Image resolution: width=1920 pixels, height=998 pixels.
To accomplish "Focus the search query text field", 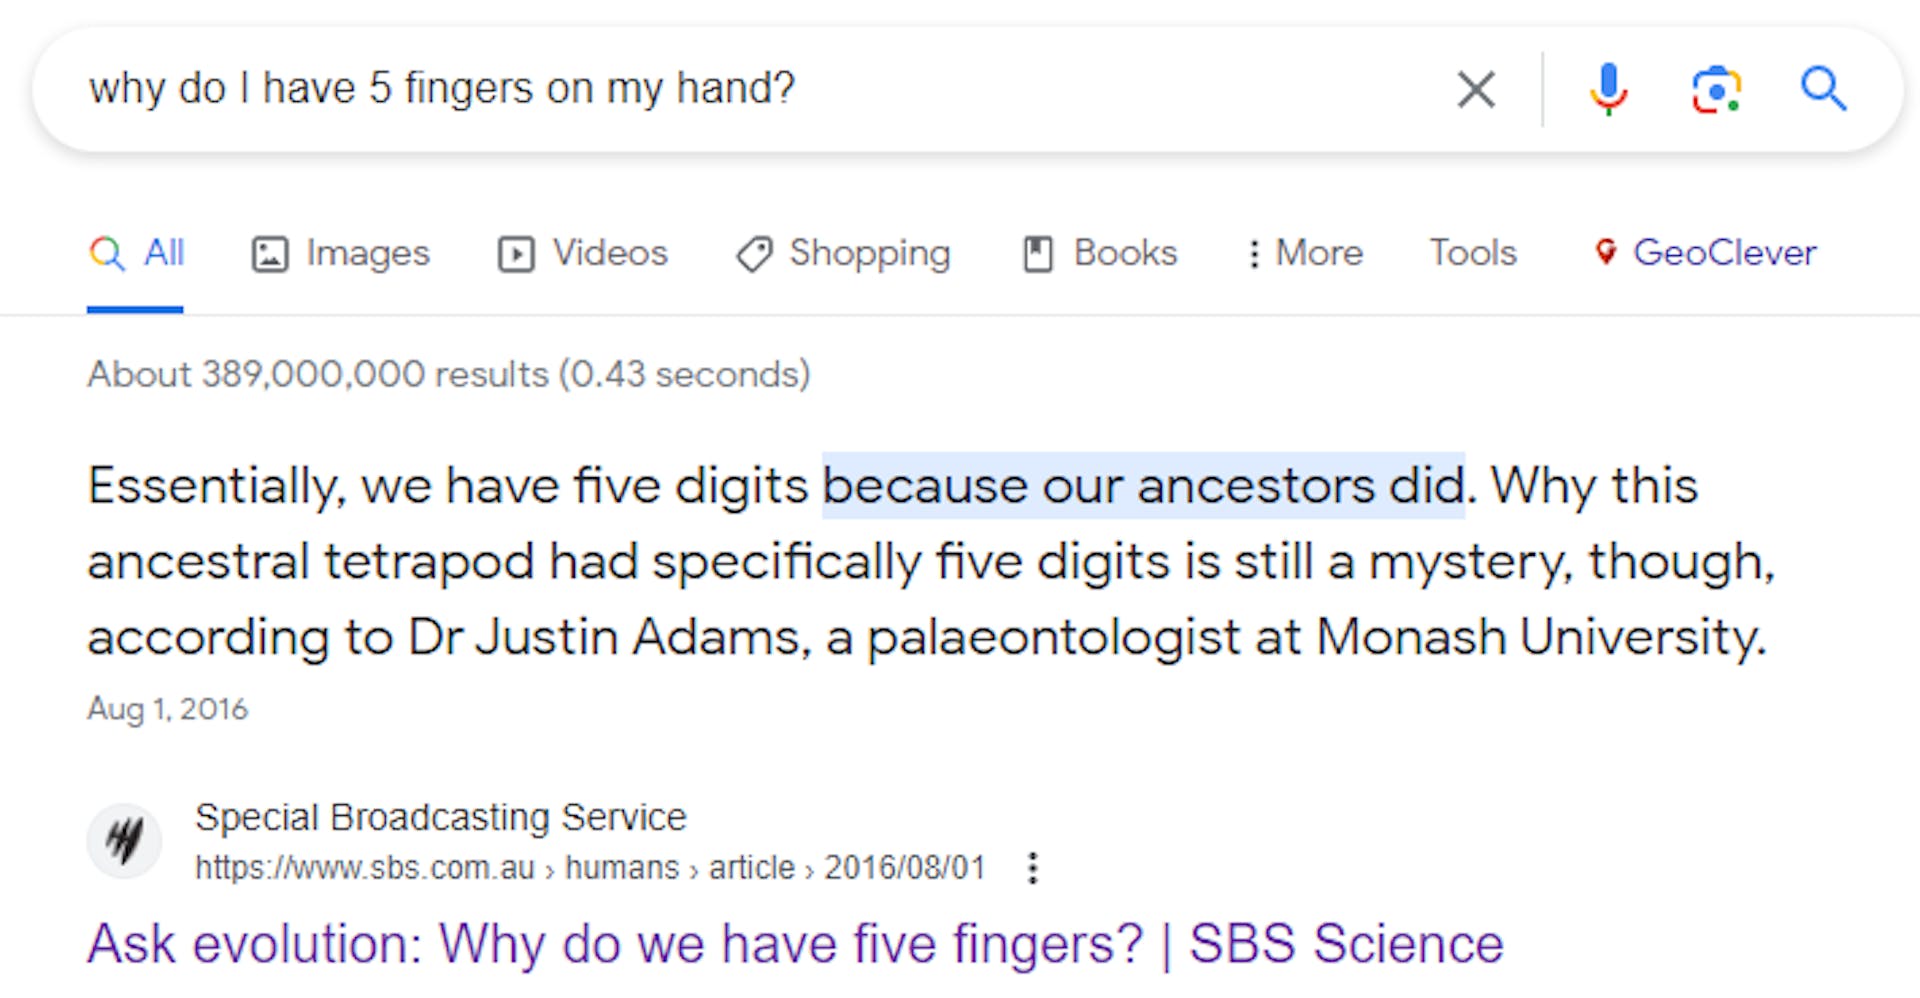I will pos(760,89).
